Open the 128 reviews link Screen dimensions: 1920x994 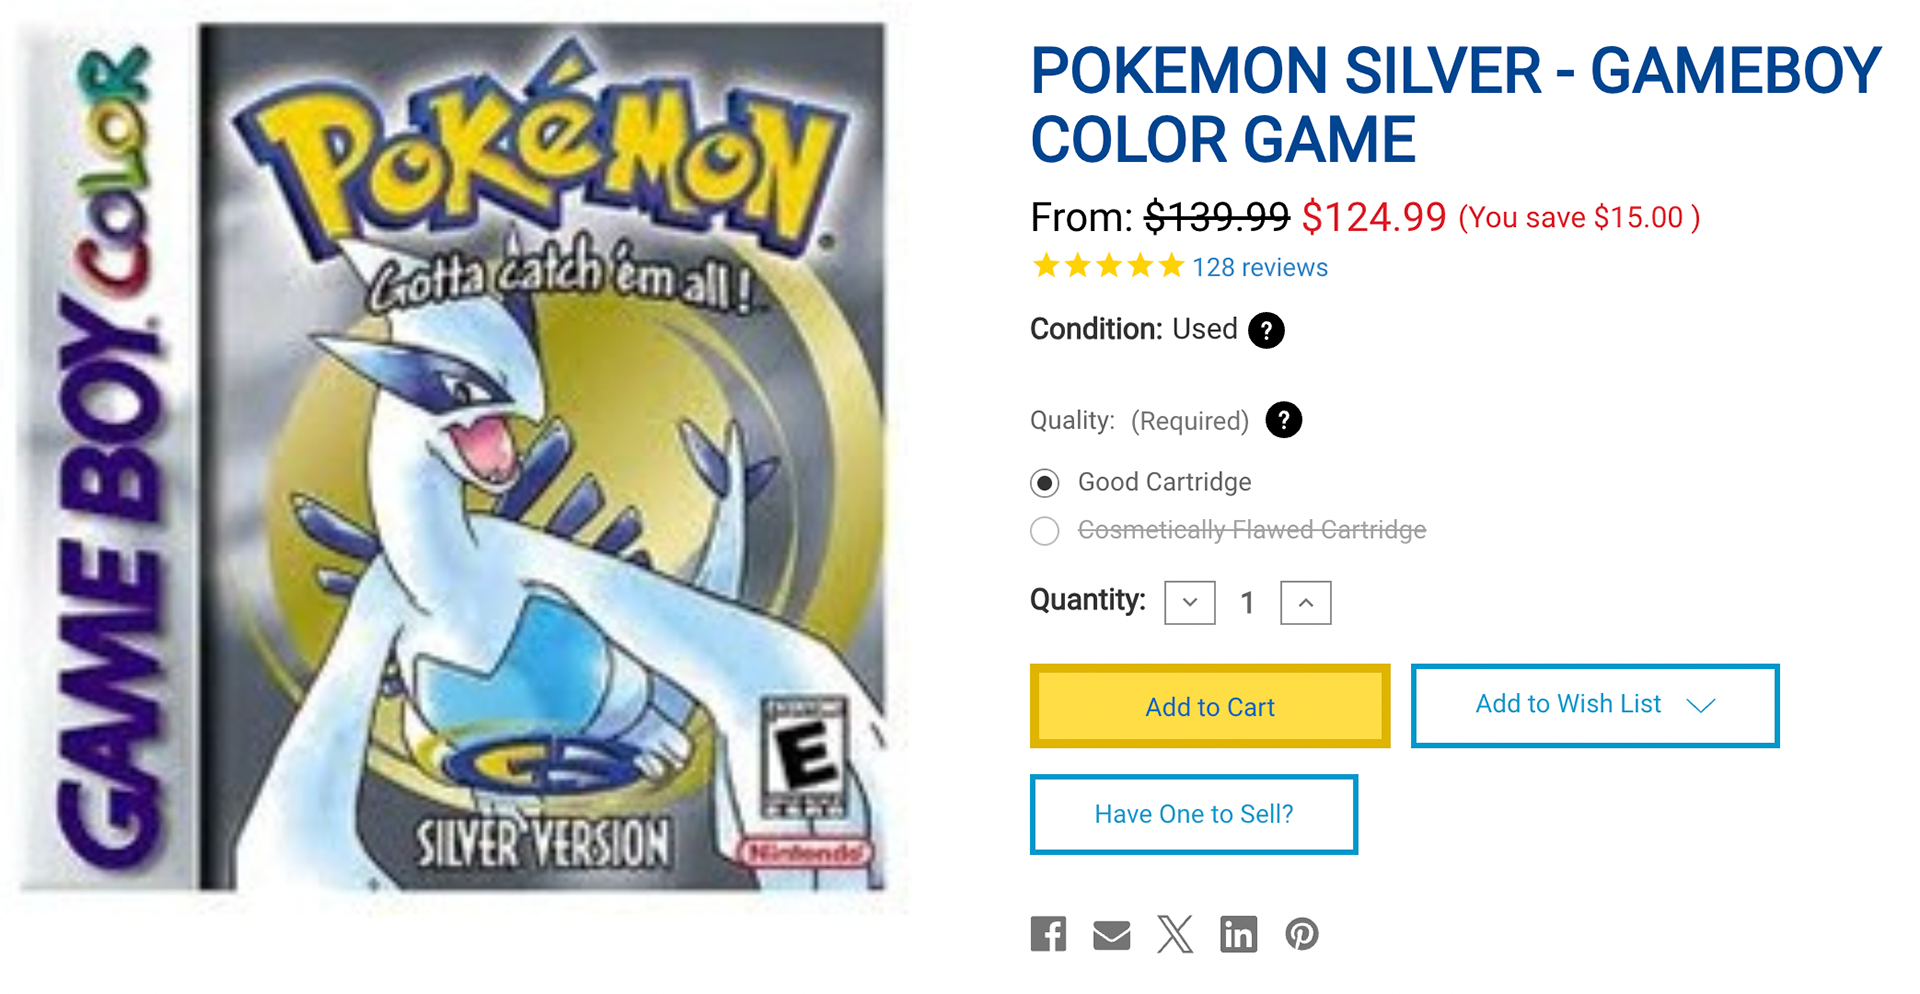click(x=1260, y=267)
